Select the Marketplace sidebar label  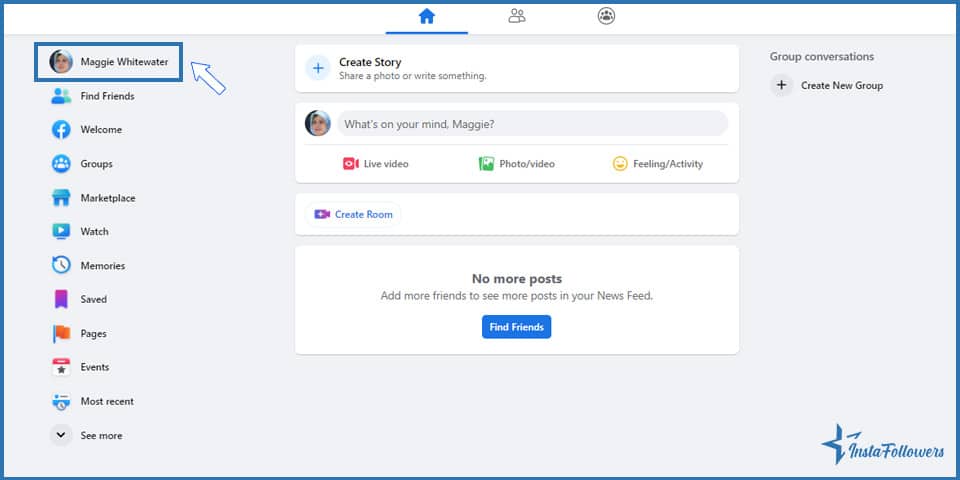[108, 198]
